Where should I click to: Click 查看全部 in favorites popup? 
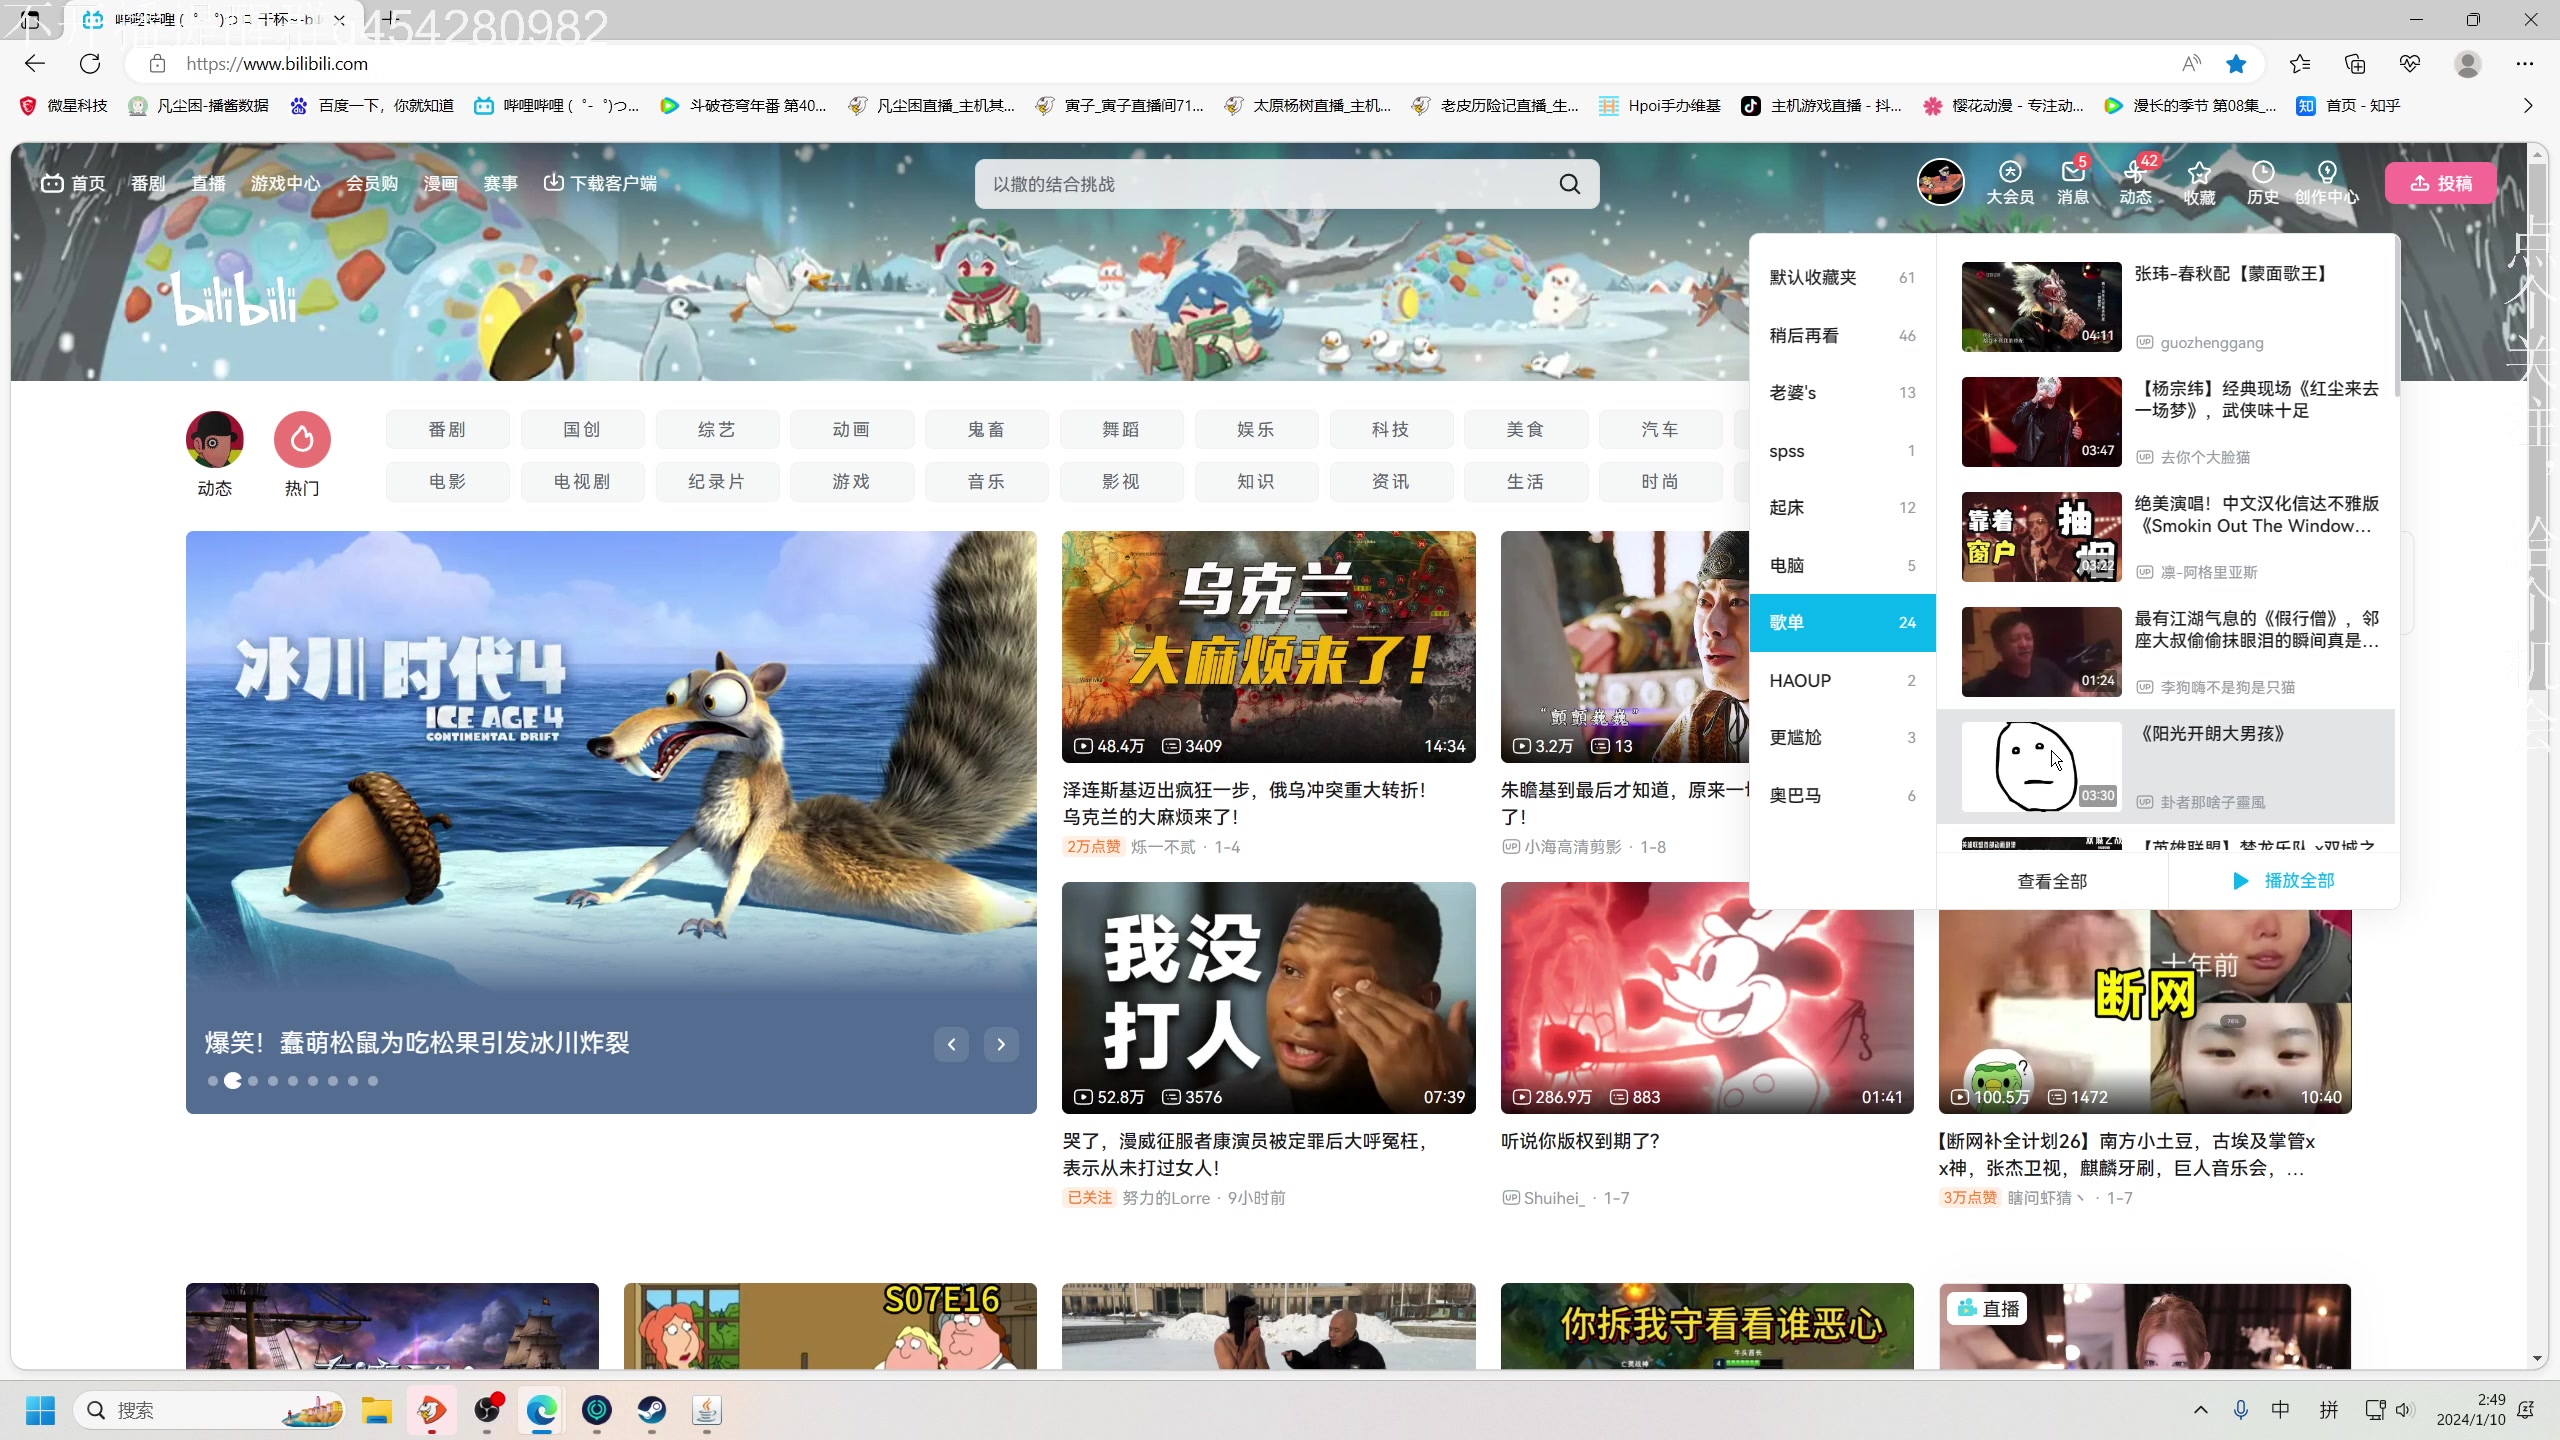pyautogui.click(x=2052, y=881)
